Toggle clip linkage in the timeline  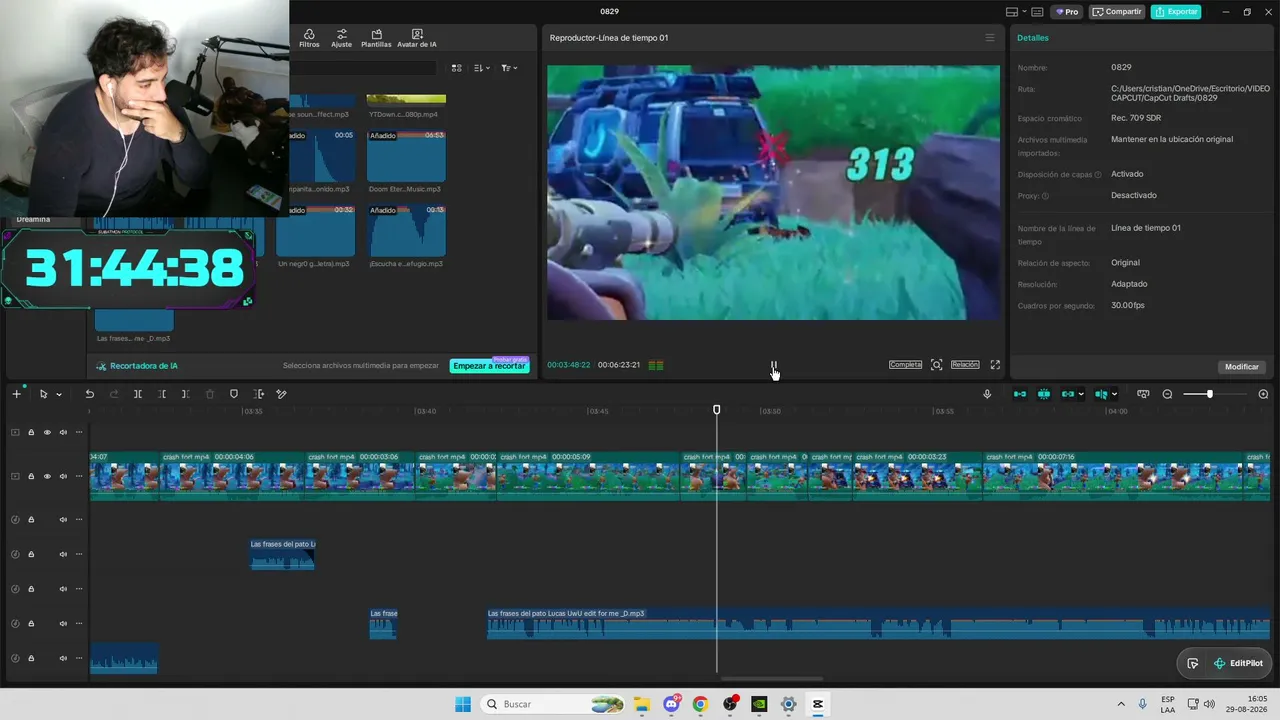click(1068, 394)
